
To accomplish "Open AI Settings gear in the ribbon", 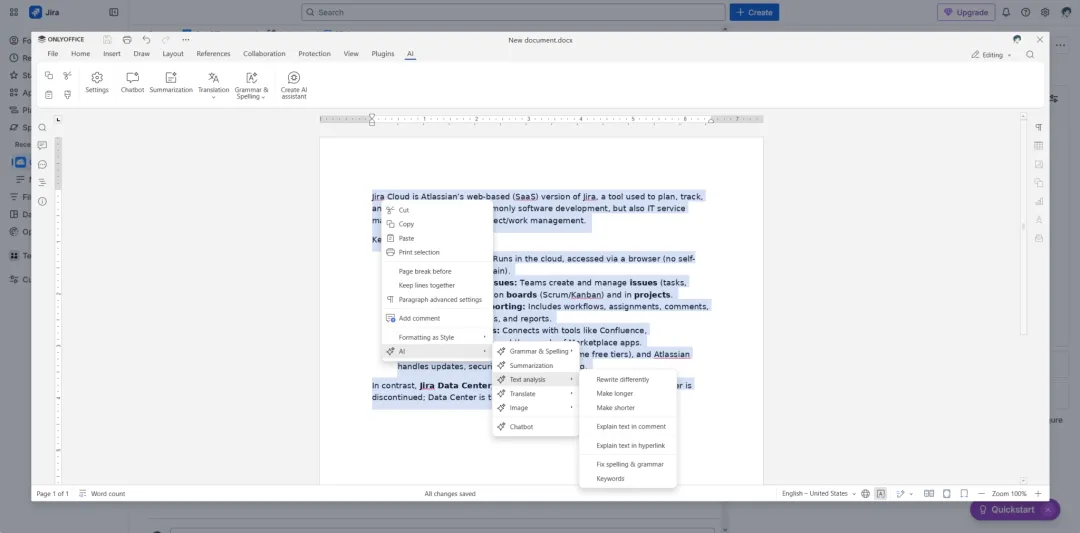I will pos(97,83).
